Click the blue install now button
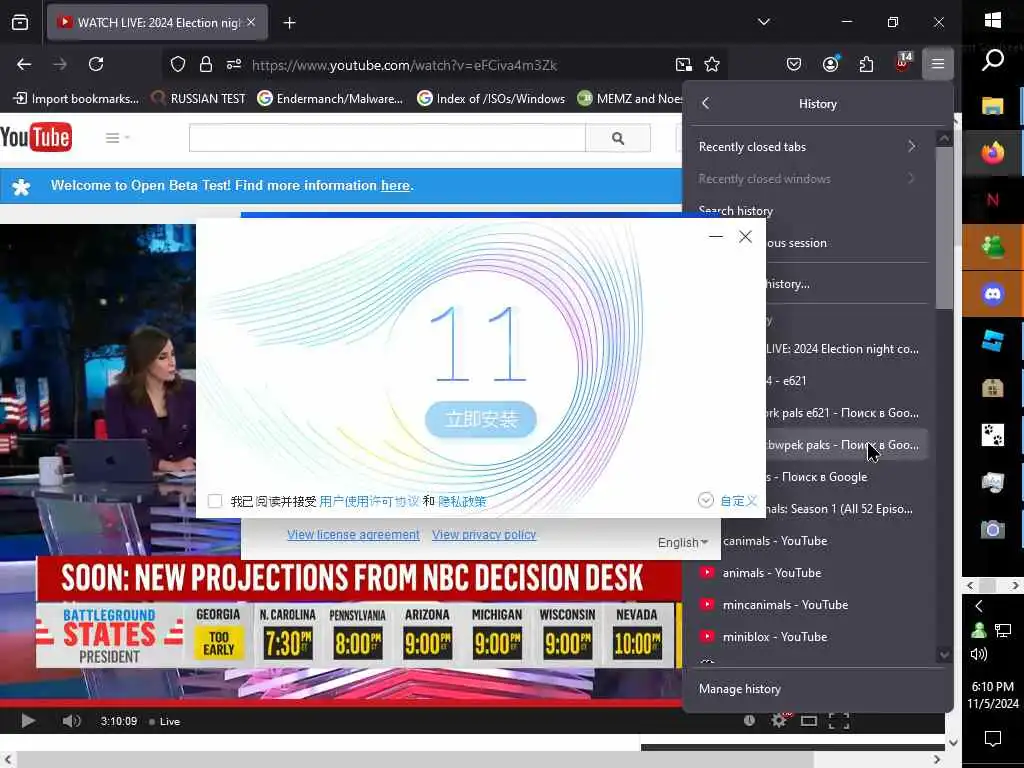The width and height of the screenshot is (1024, 768). point(481,419)
